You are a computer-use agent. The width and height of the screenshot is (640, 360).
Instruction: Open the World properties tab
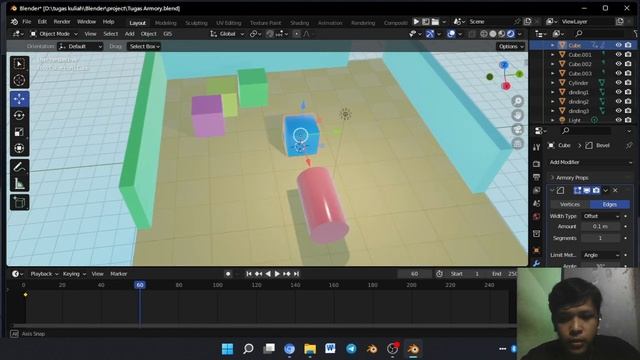(536, 216)
